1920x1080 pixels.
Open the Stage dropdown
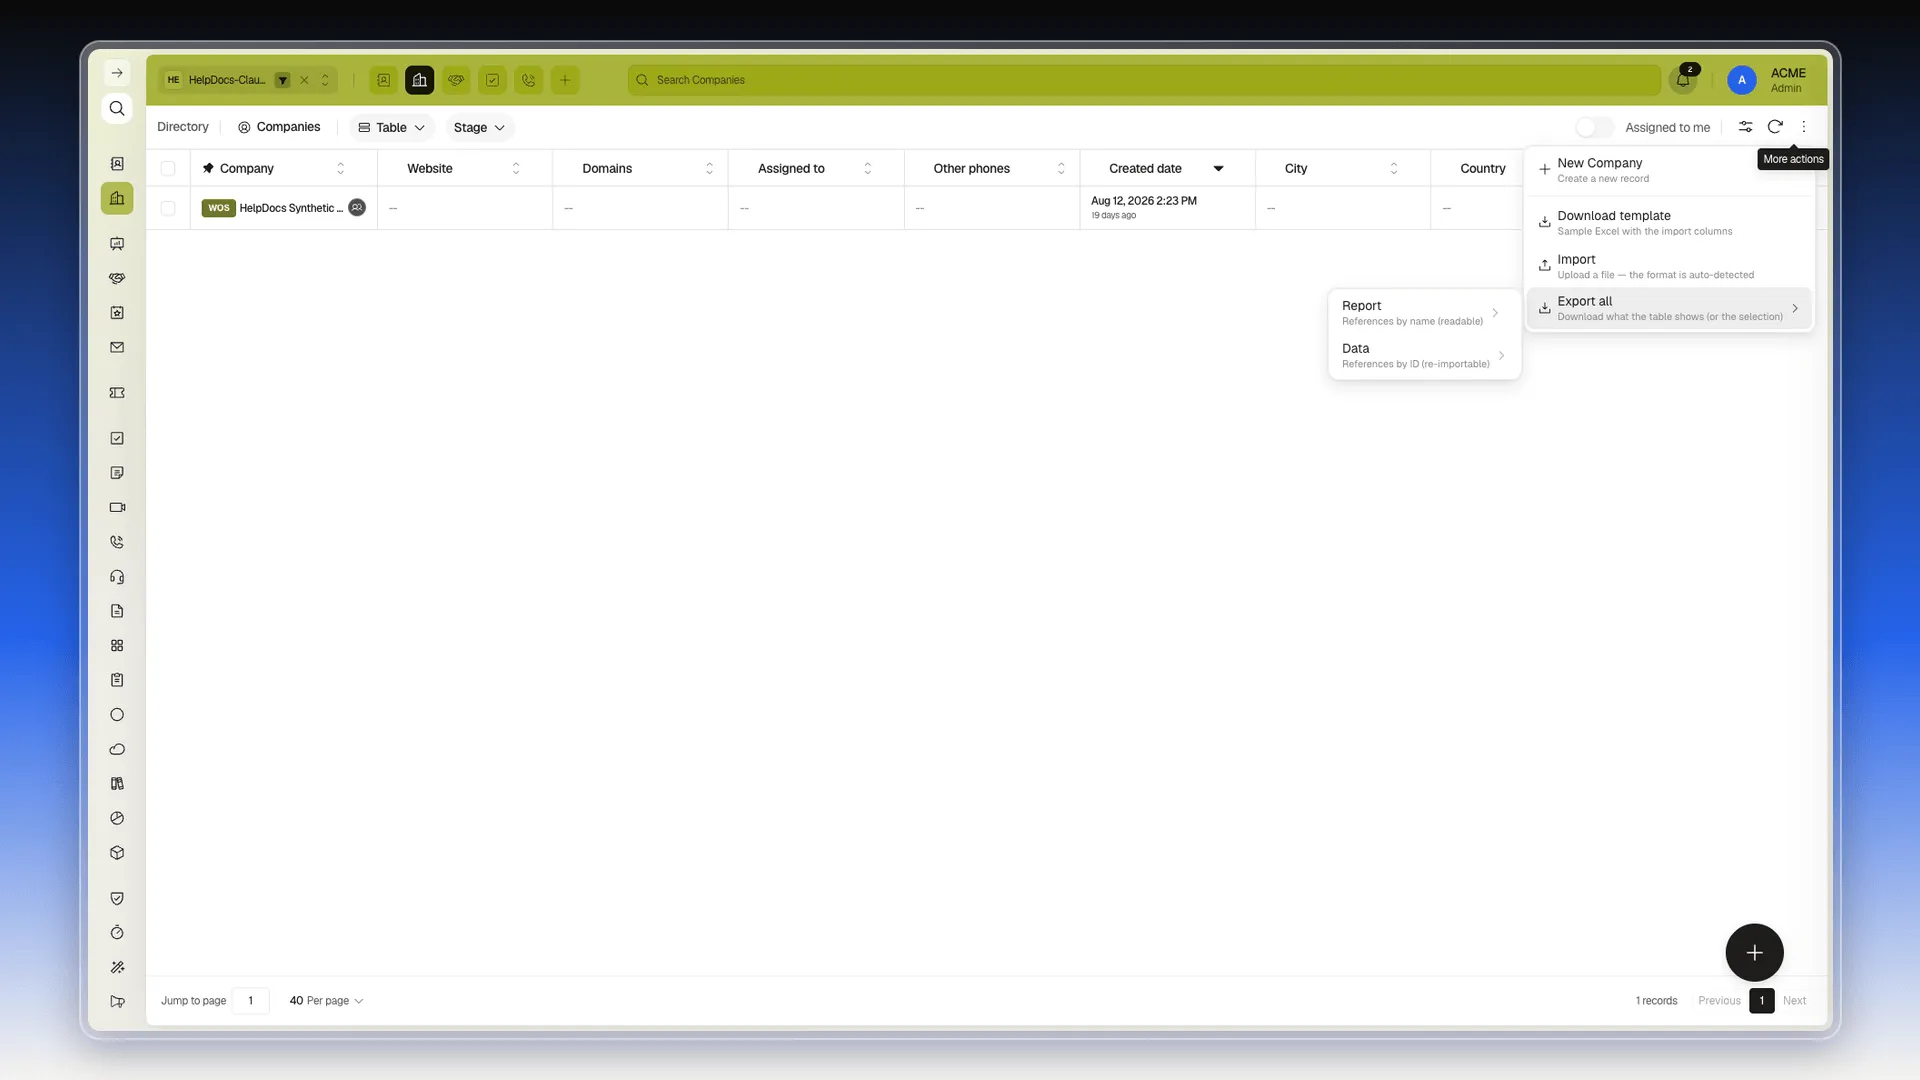pos(479,127)
